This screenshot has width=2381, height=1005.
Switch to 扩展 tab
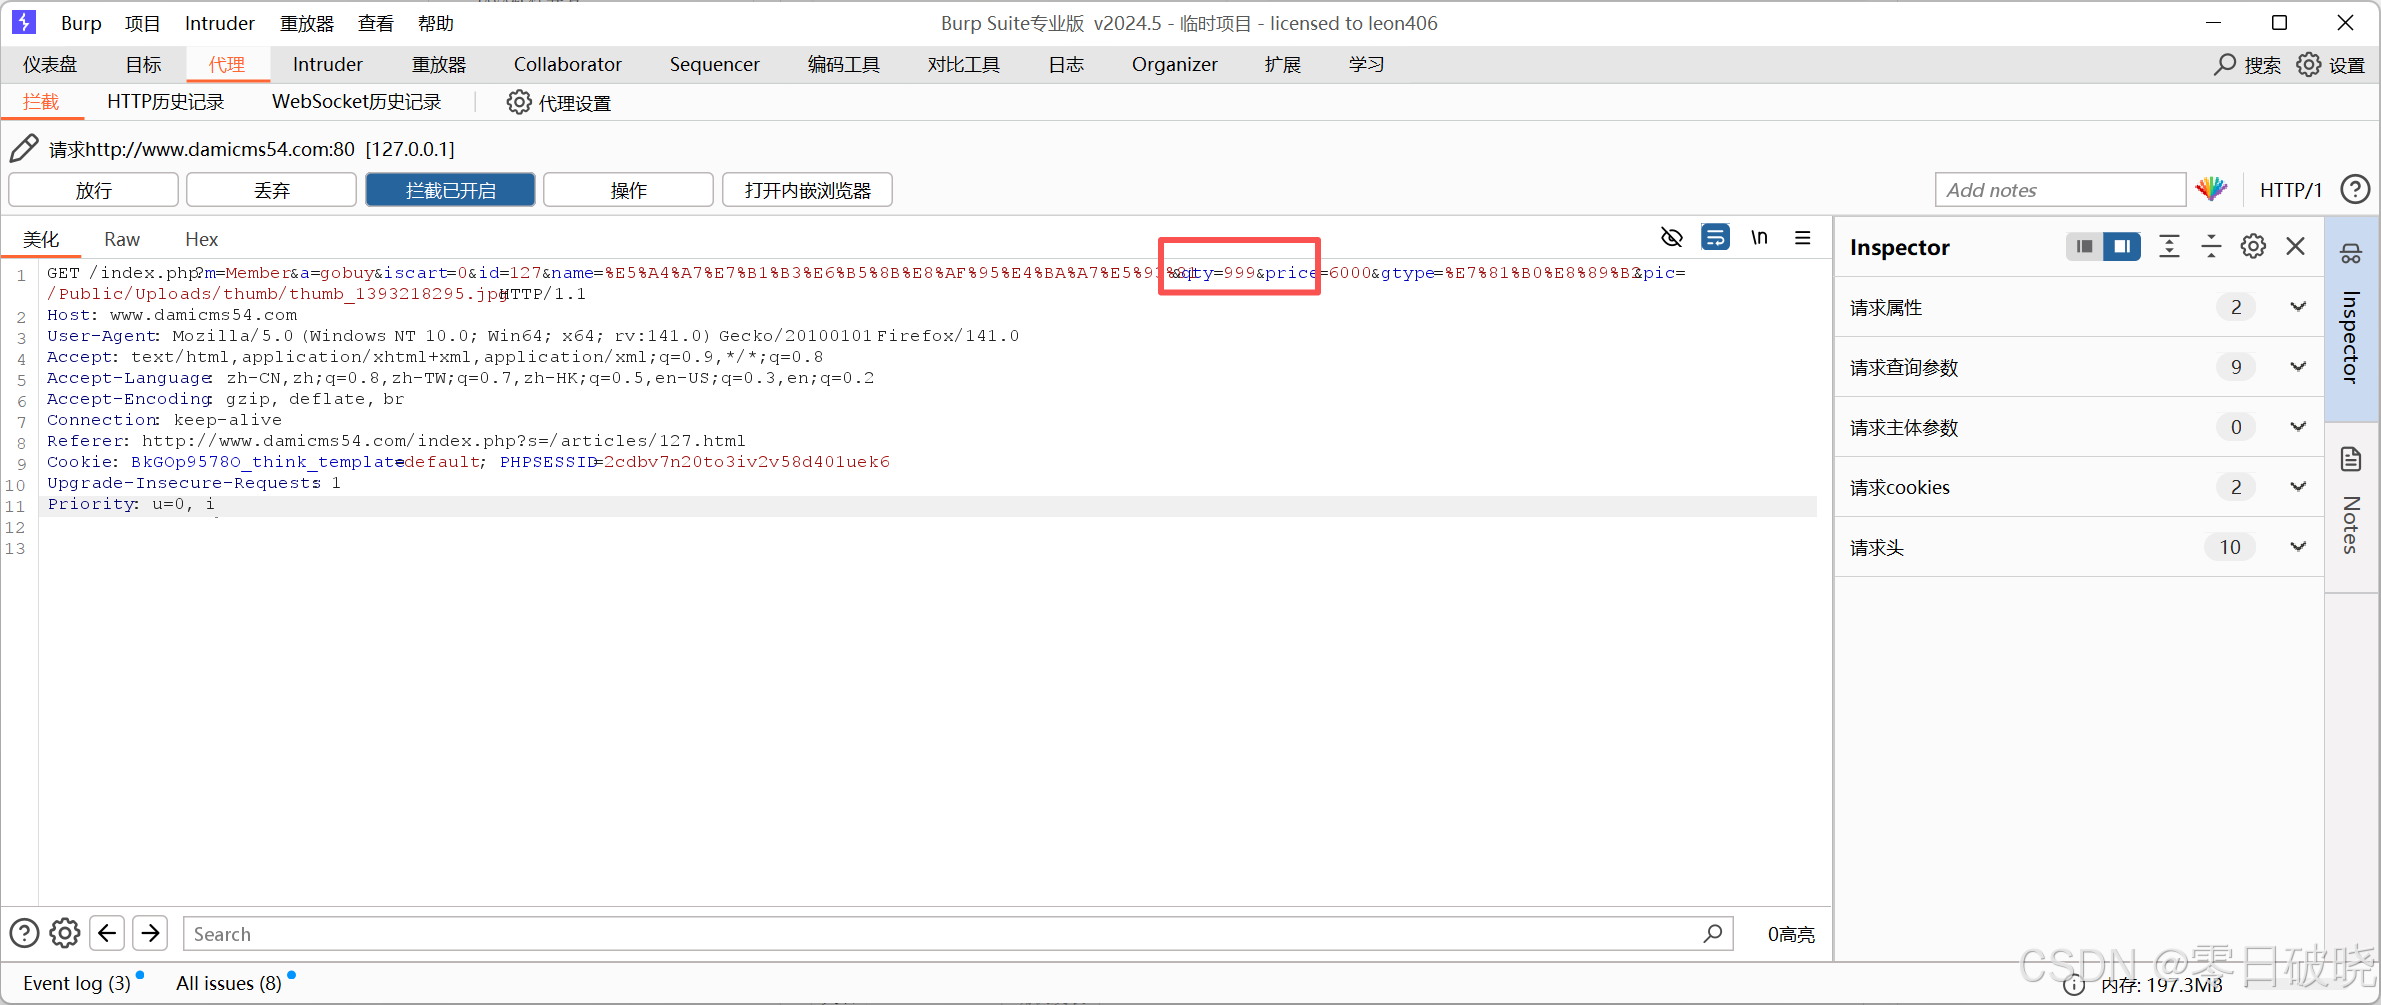pos(1282,65)
